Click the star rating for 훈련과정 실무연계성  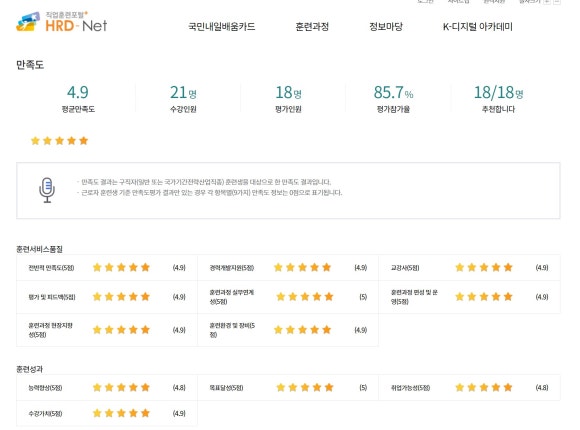point(305,296)
